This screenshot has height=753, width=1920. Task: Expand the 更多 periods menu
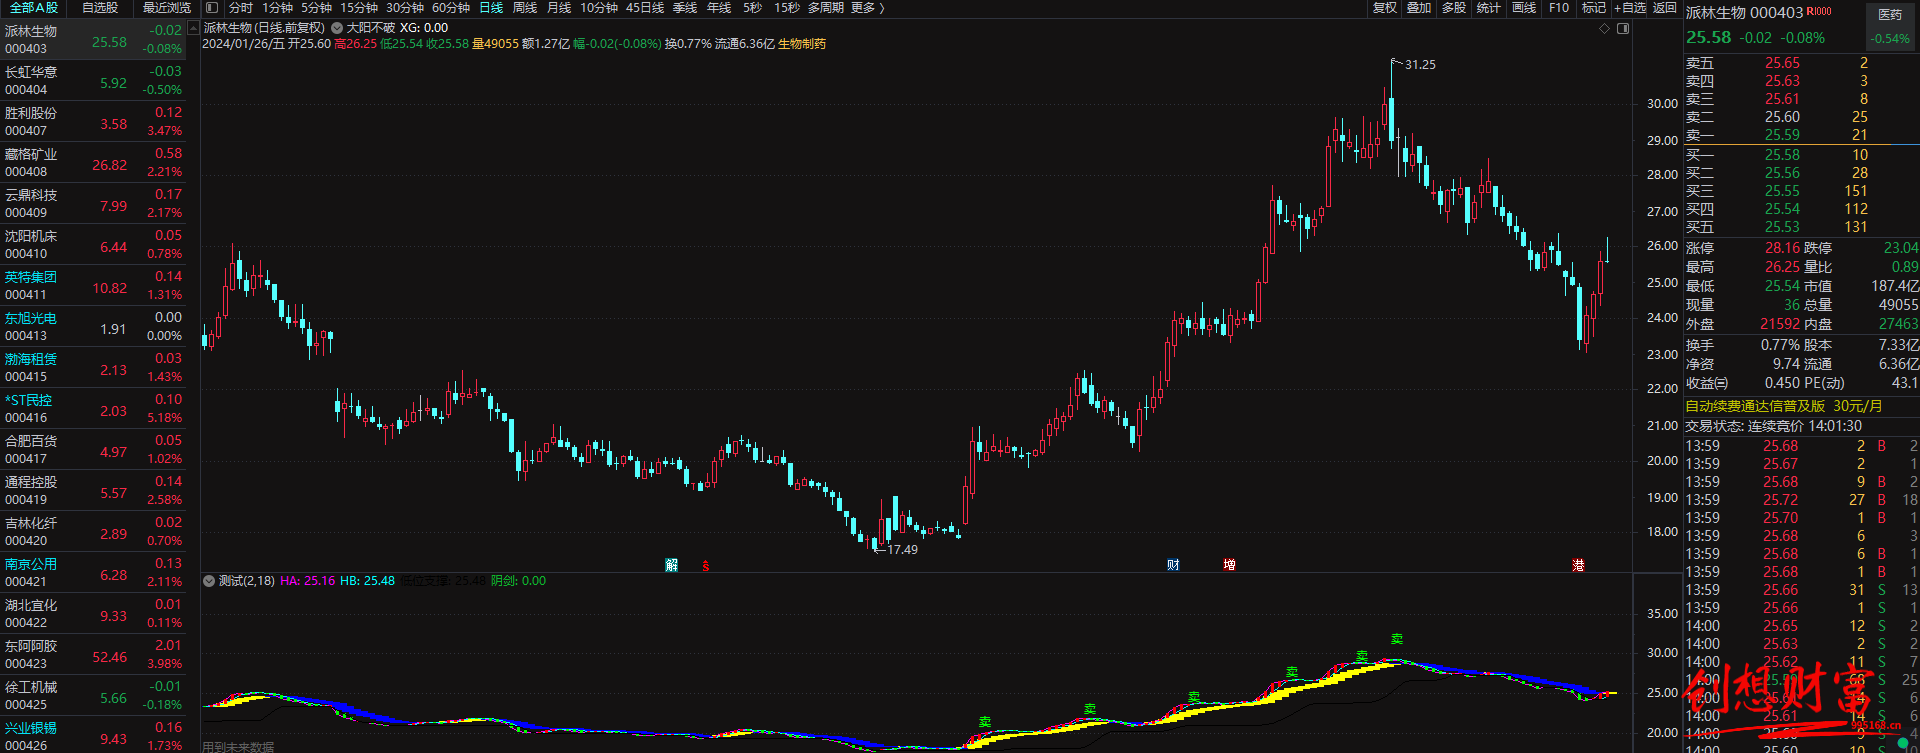pos(868,8)
